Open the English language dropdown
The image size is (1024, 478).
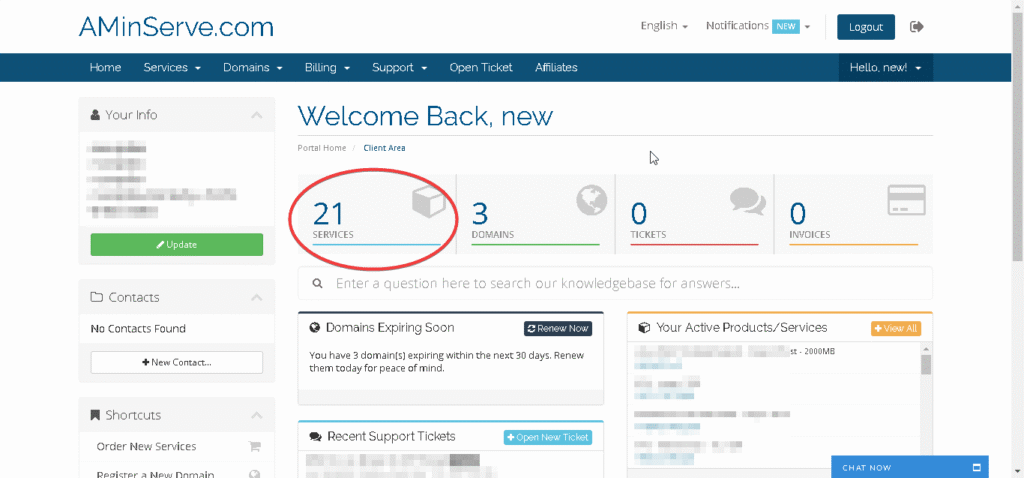(664, 27)
